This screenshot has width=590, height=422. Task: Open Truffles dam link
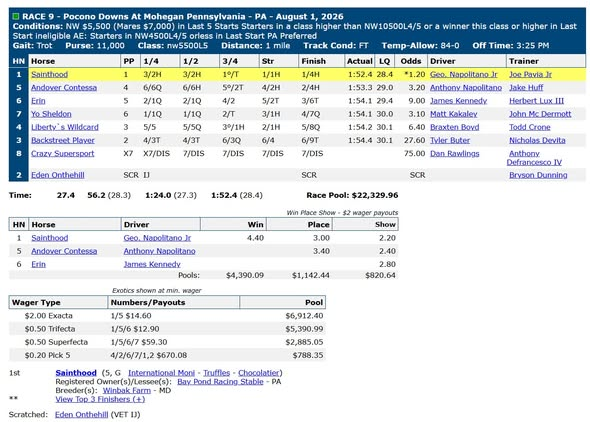(216, 373)
